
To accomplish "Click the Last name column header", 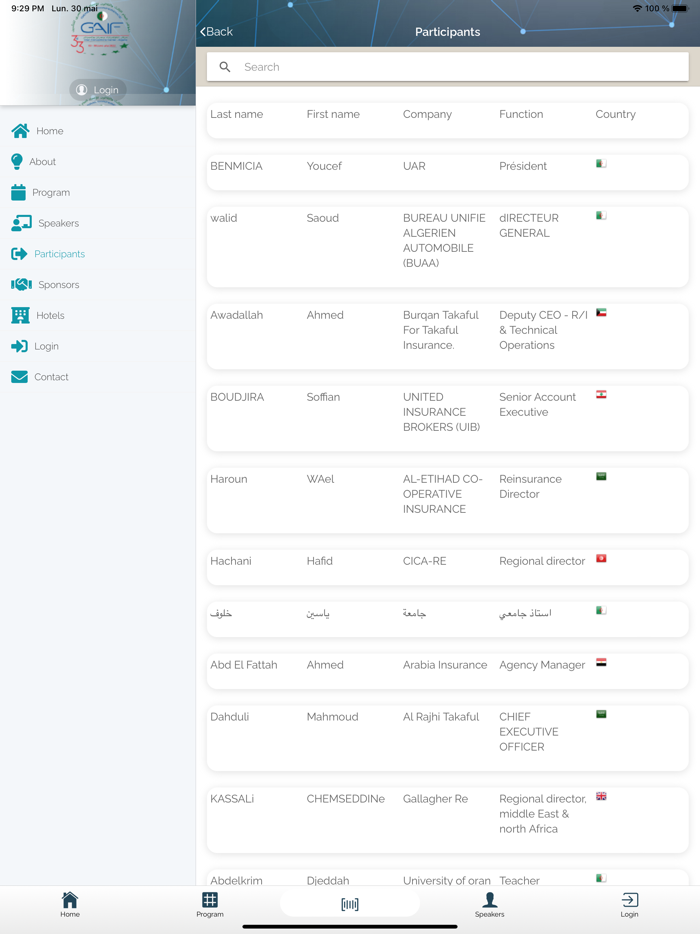I will point(237,114).
